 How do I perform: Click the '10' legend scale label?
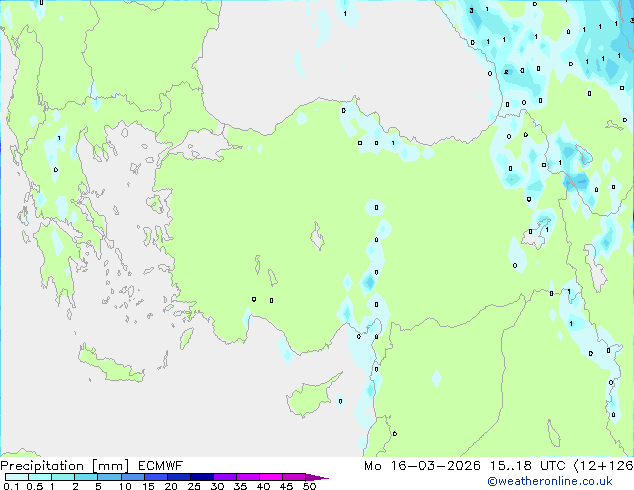pyautogui.click(x=125, y=486)
